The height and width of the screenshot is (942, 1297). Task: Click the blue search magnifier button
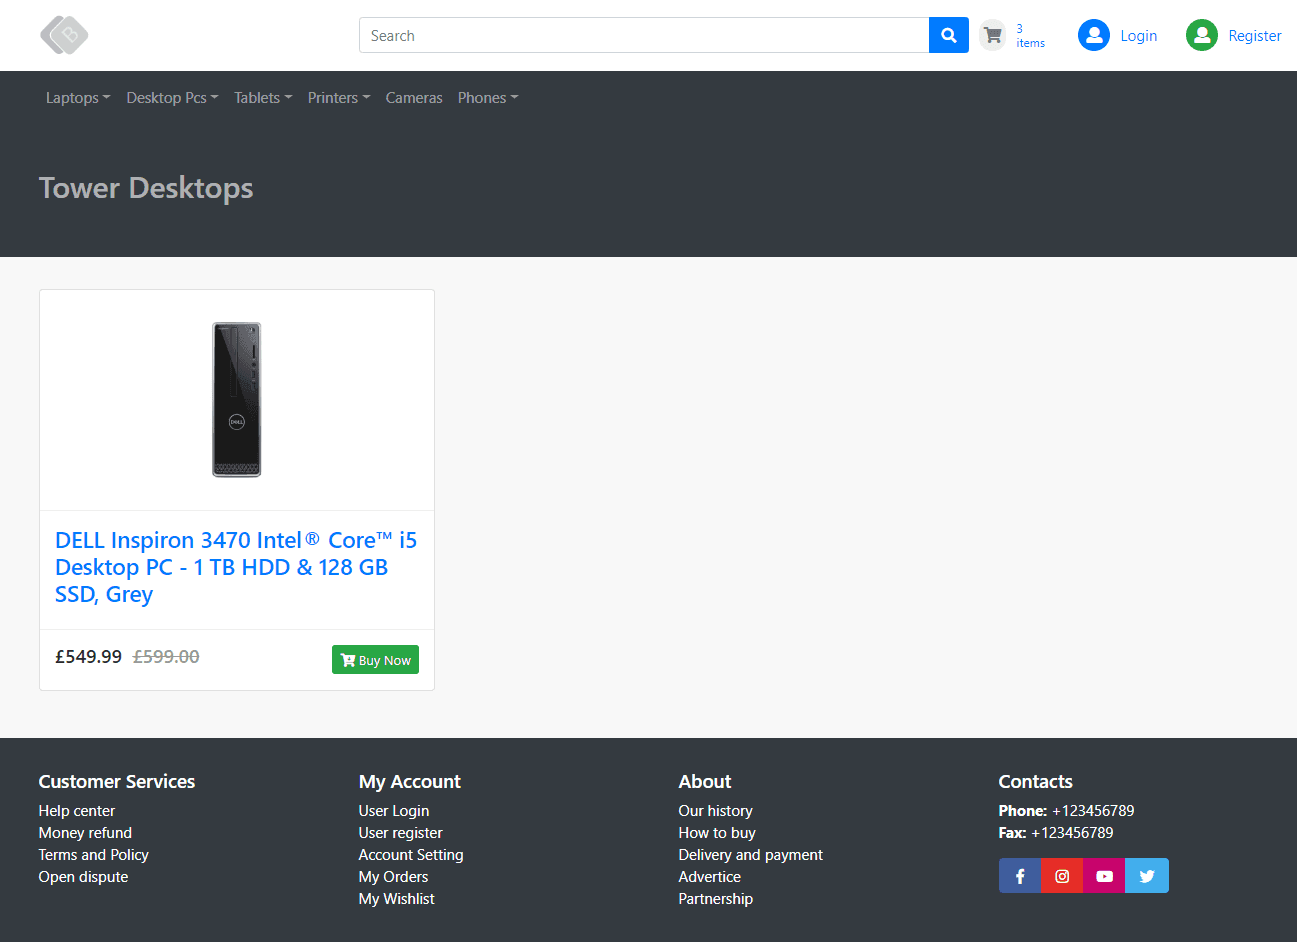click(x=949, y=35)
